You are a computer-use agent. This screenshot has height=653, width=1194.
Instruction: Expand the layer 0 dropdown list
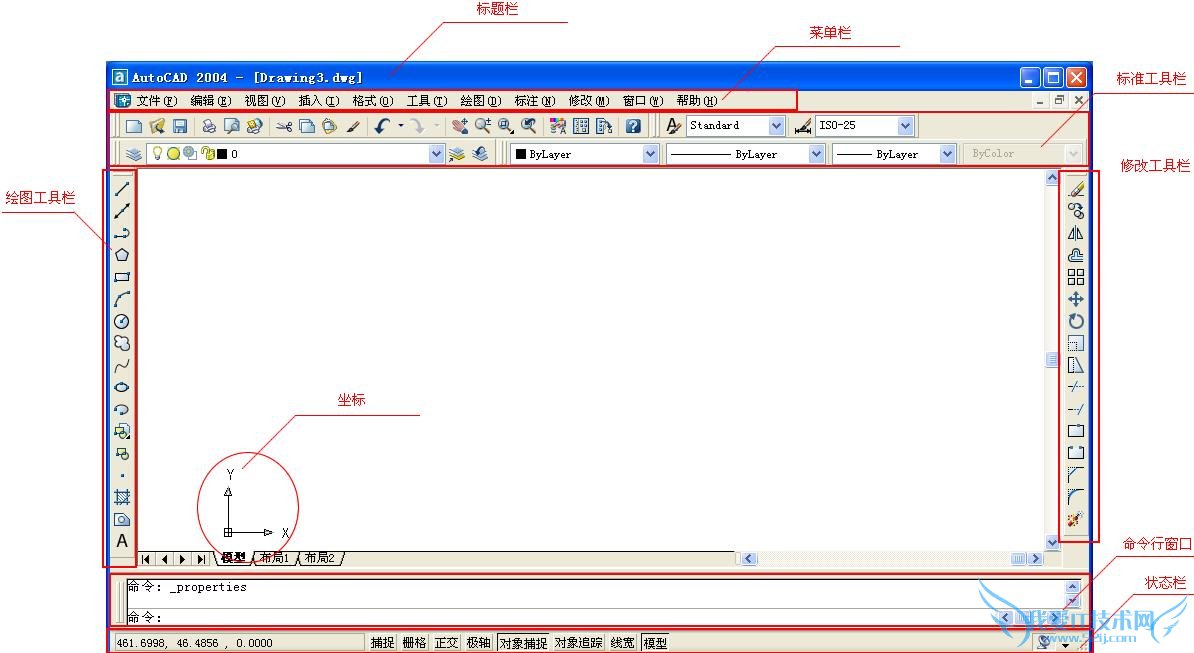[x=436, y=154]
